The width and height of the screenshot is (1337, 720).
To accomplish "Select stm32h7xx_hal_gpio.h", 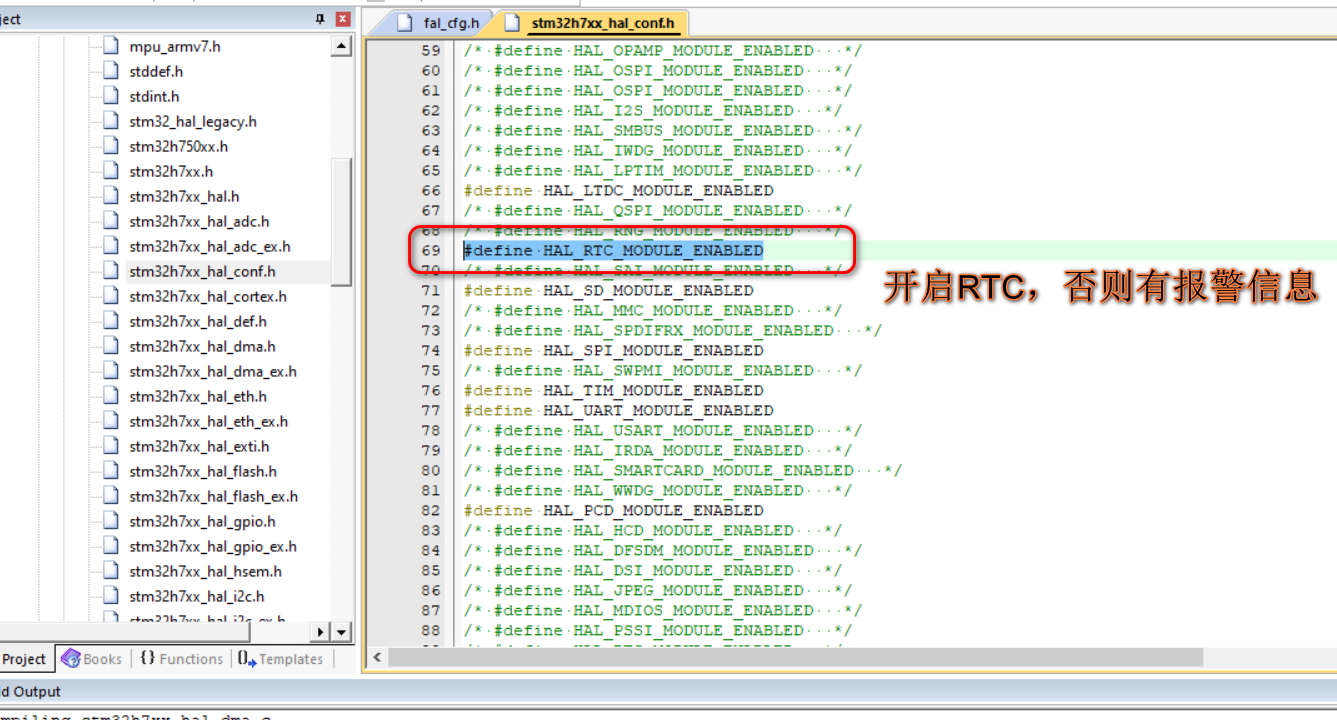I will click(202, 521).
